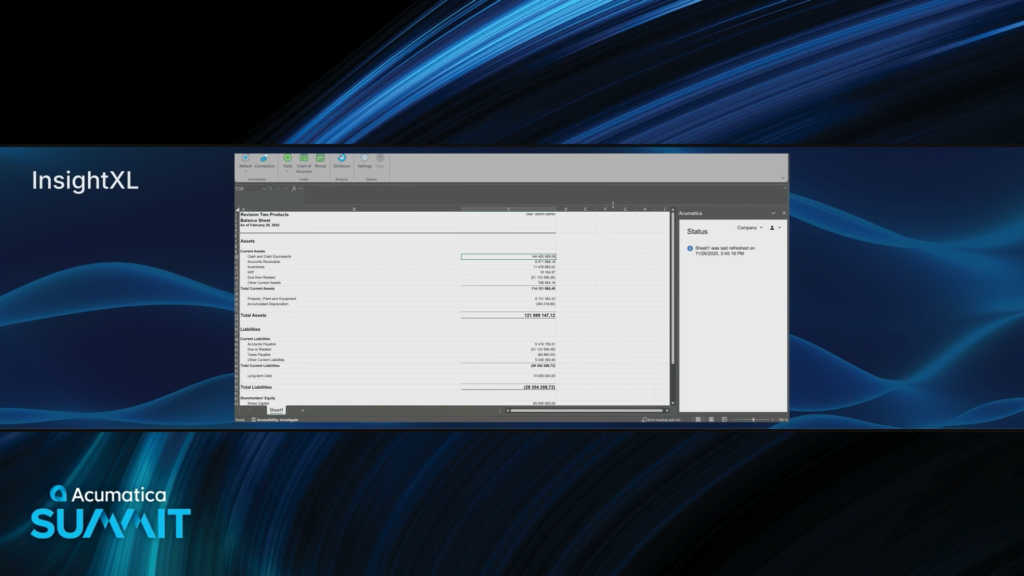Click the horizontal scrollbar below the sheet
Viewport: 1024px width, 576px height.
point(585,410)
